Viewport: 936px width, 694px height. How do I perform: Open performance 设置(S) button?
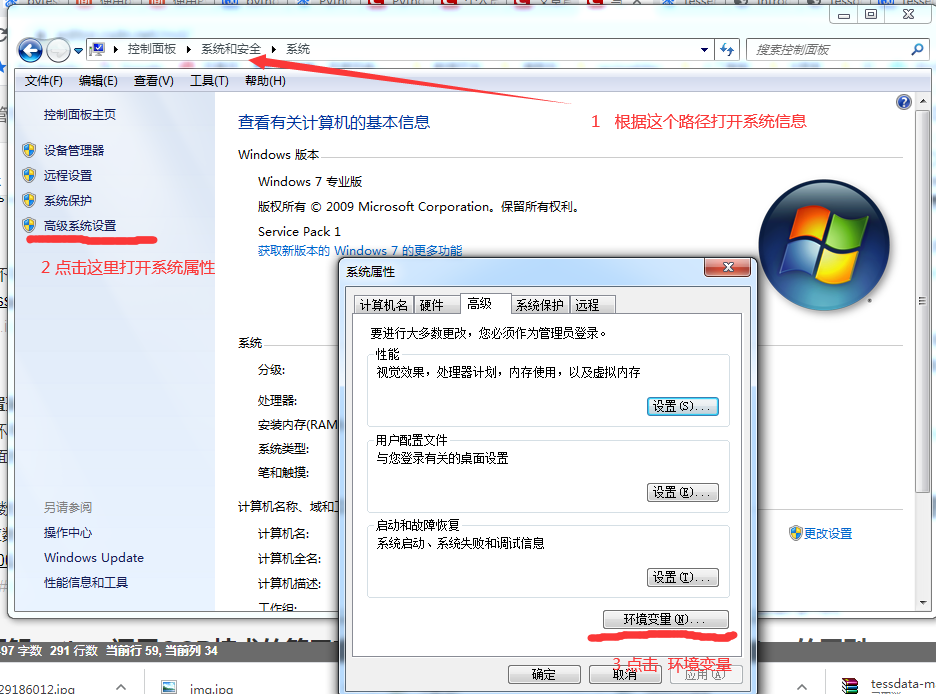[683, 406]
